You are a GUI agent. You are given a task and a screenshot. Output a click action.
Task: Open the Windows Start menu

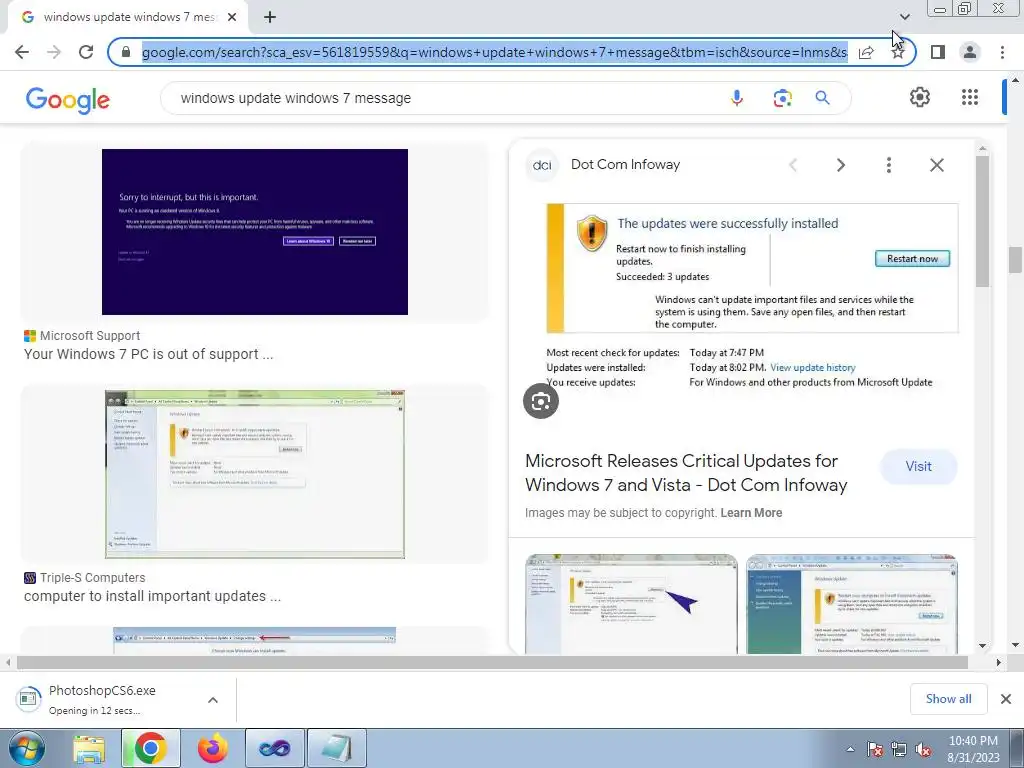26,748
